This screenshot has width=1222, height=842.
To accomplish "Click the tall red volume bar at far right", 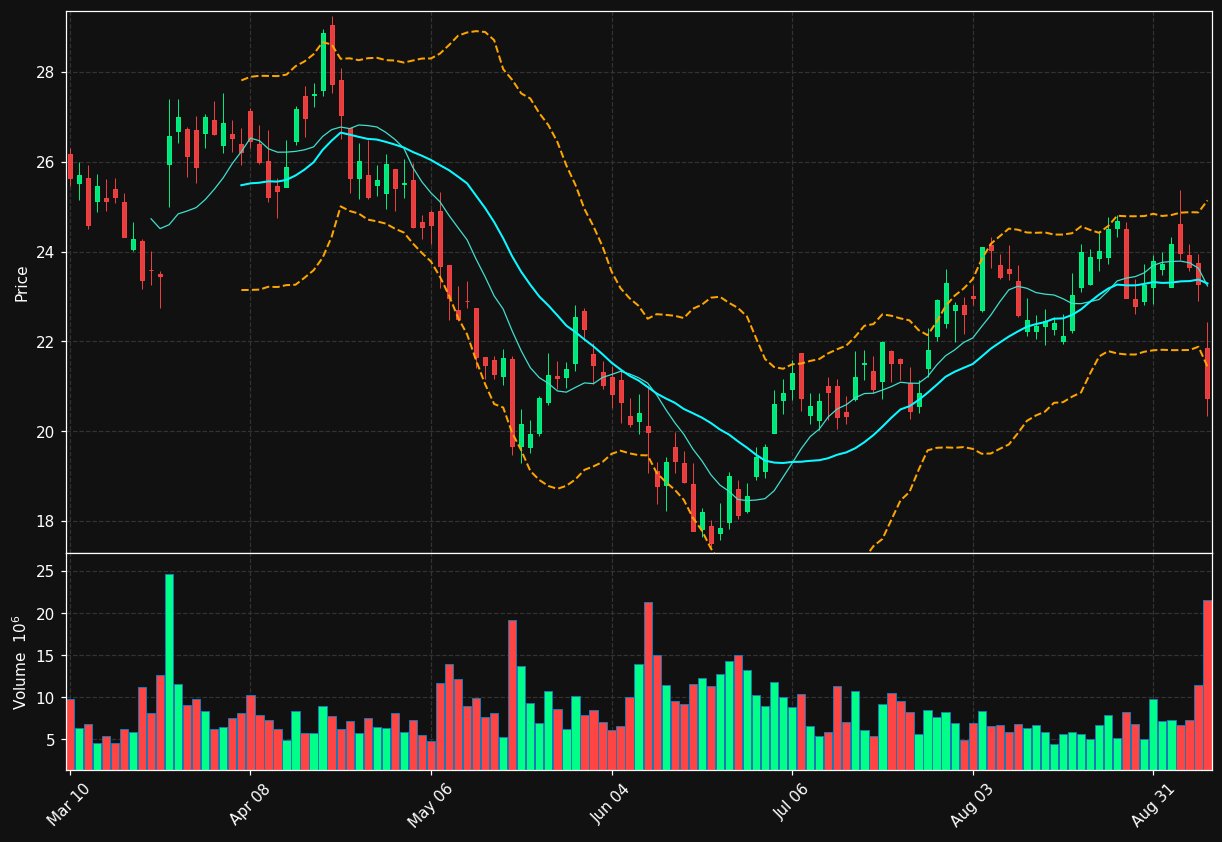I will tap(1207, 685).
